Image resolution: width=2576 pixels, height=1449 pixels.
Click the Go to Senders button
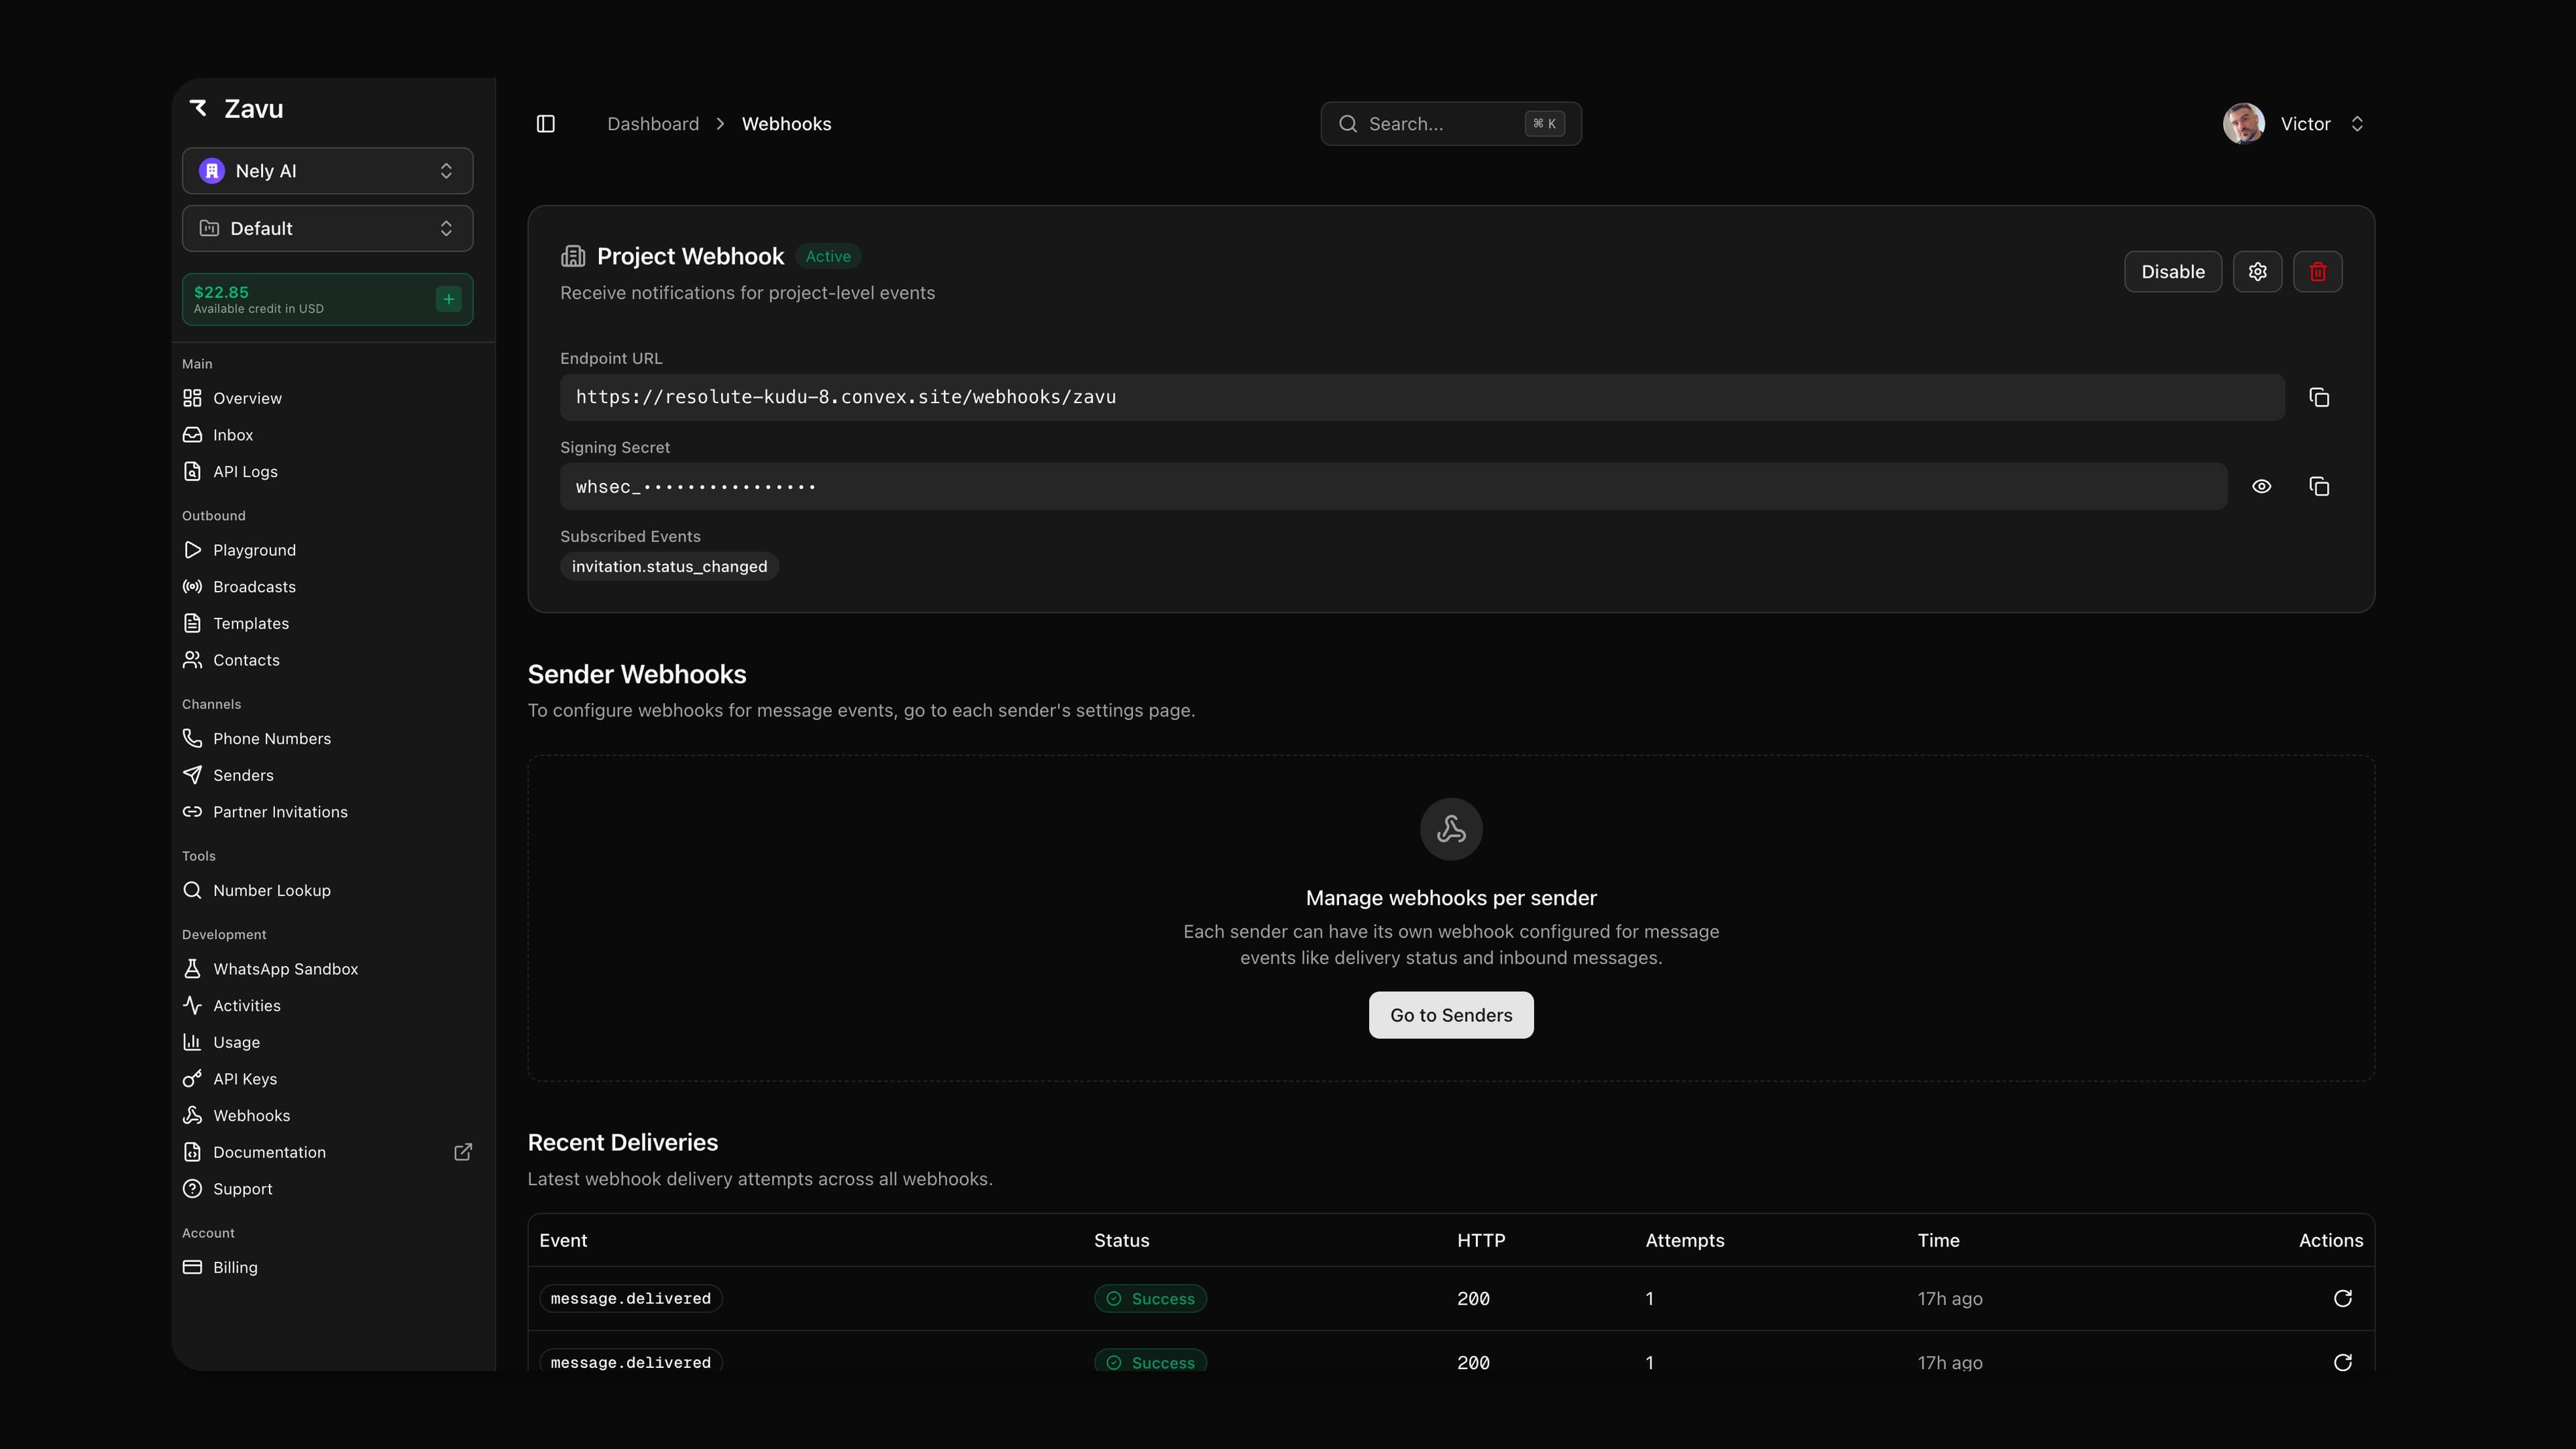coord(1450,1015)
